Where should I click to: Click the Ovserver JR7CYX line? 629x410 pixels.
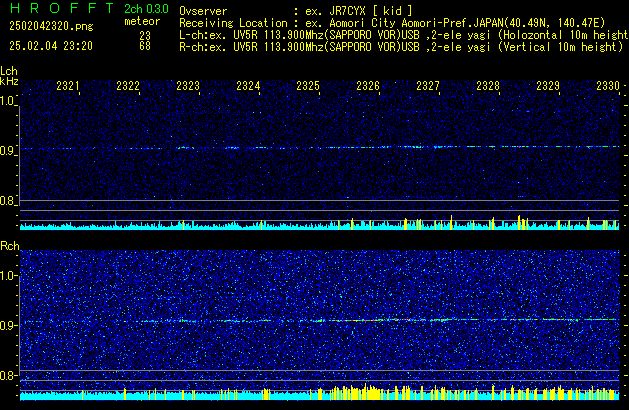pos(296,11)
